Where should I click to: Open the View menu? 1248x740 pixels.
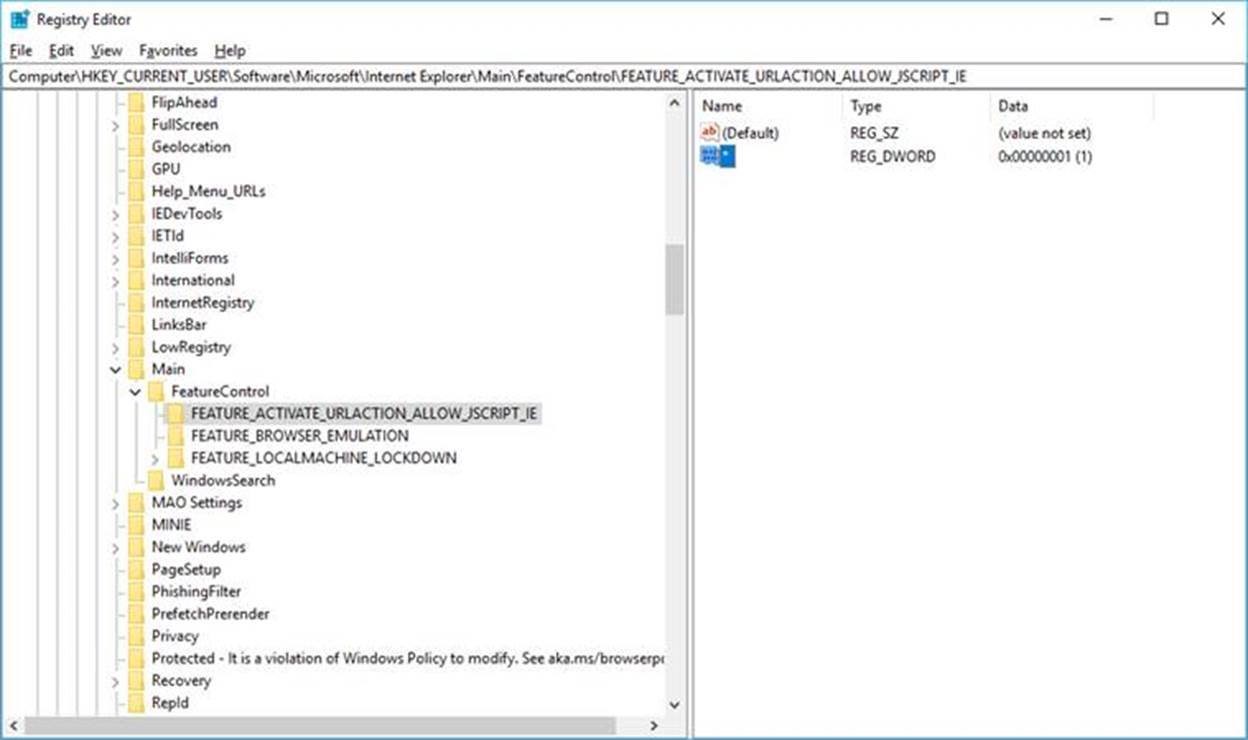pyautogui.click(x=106, y=50)
